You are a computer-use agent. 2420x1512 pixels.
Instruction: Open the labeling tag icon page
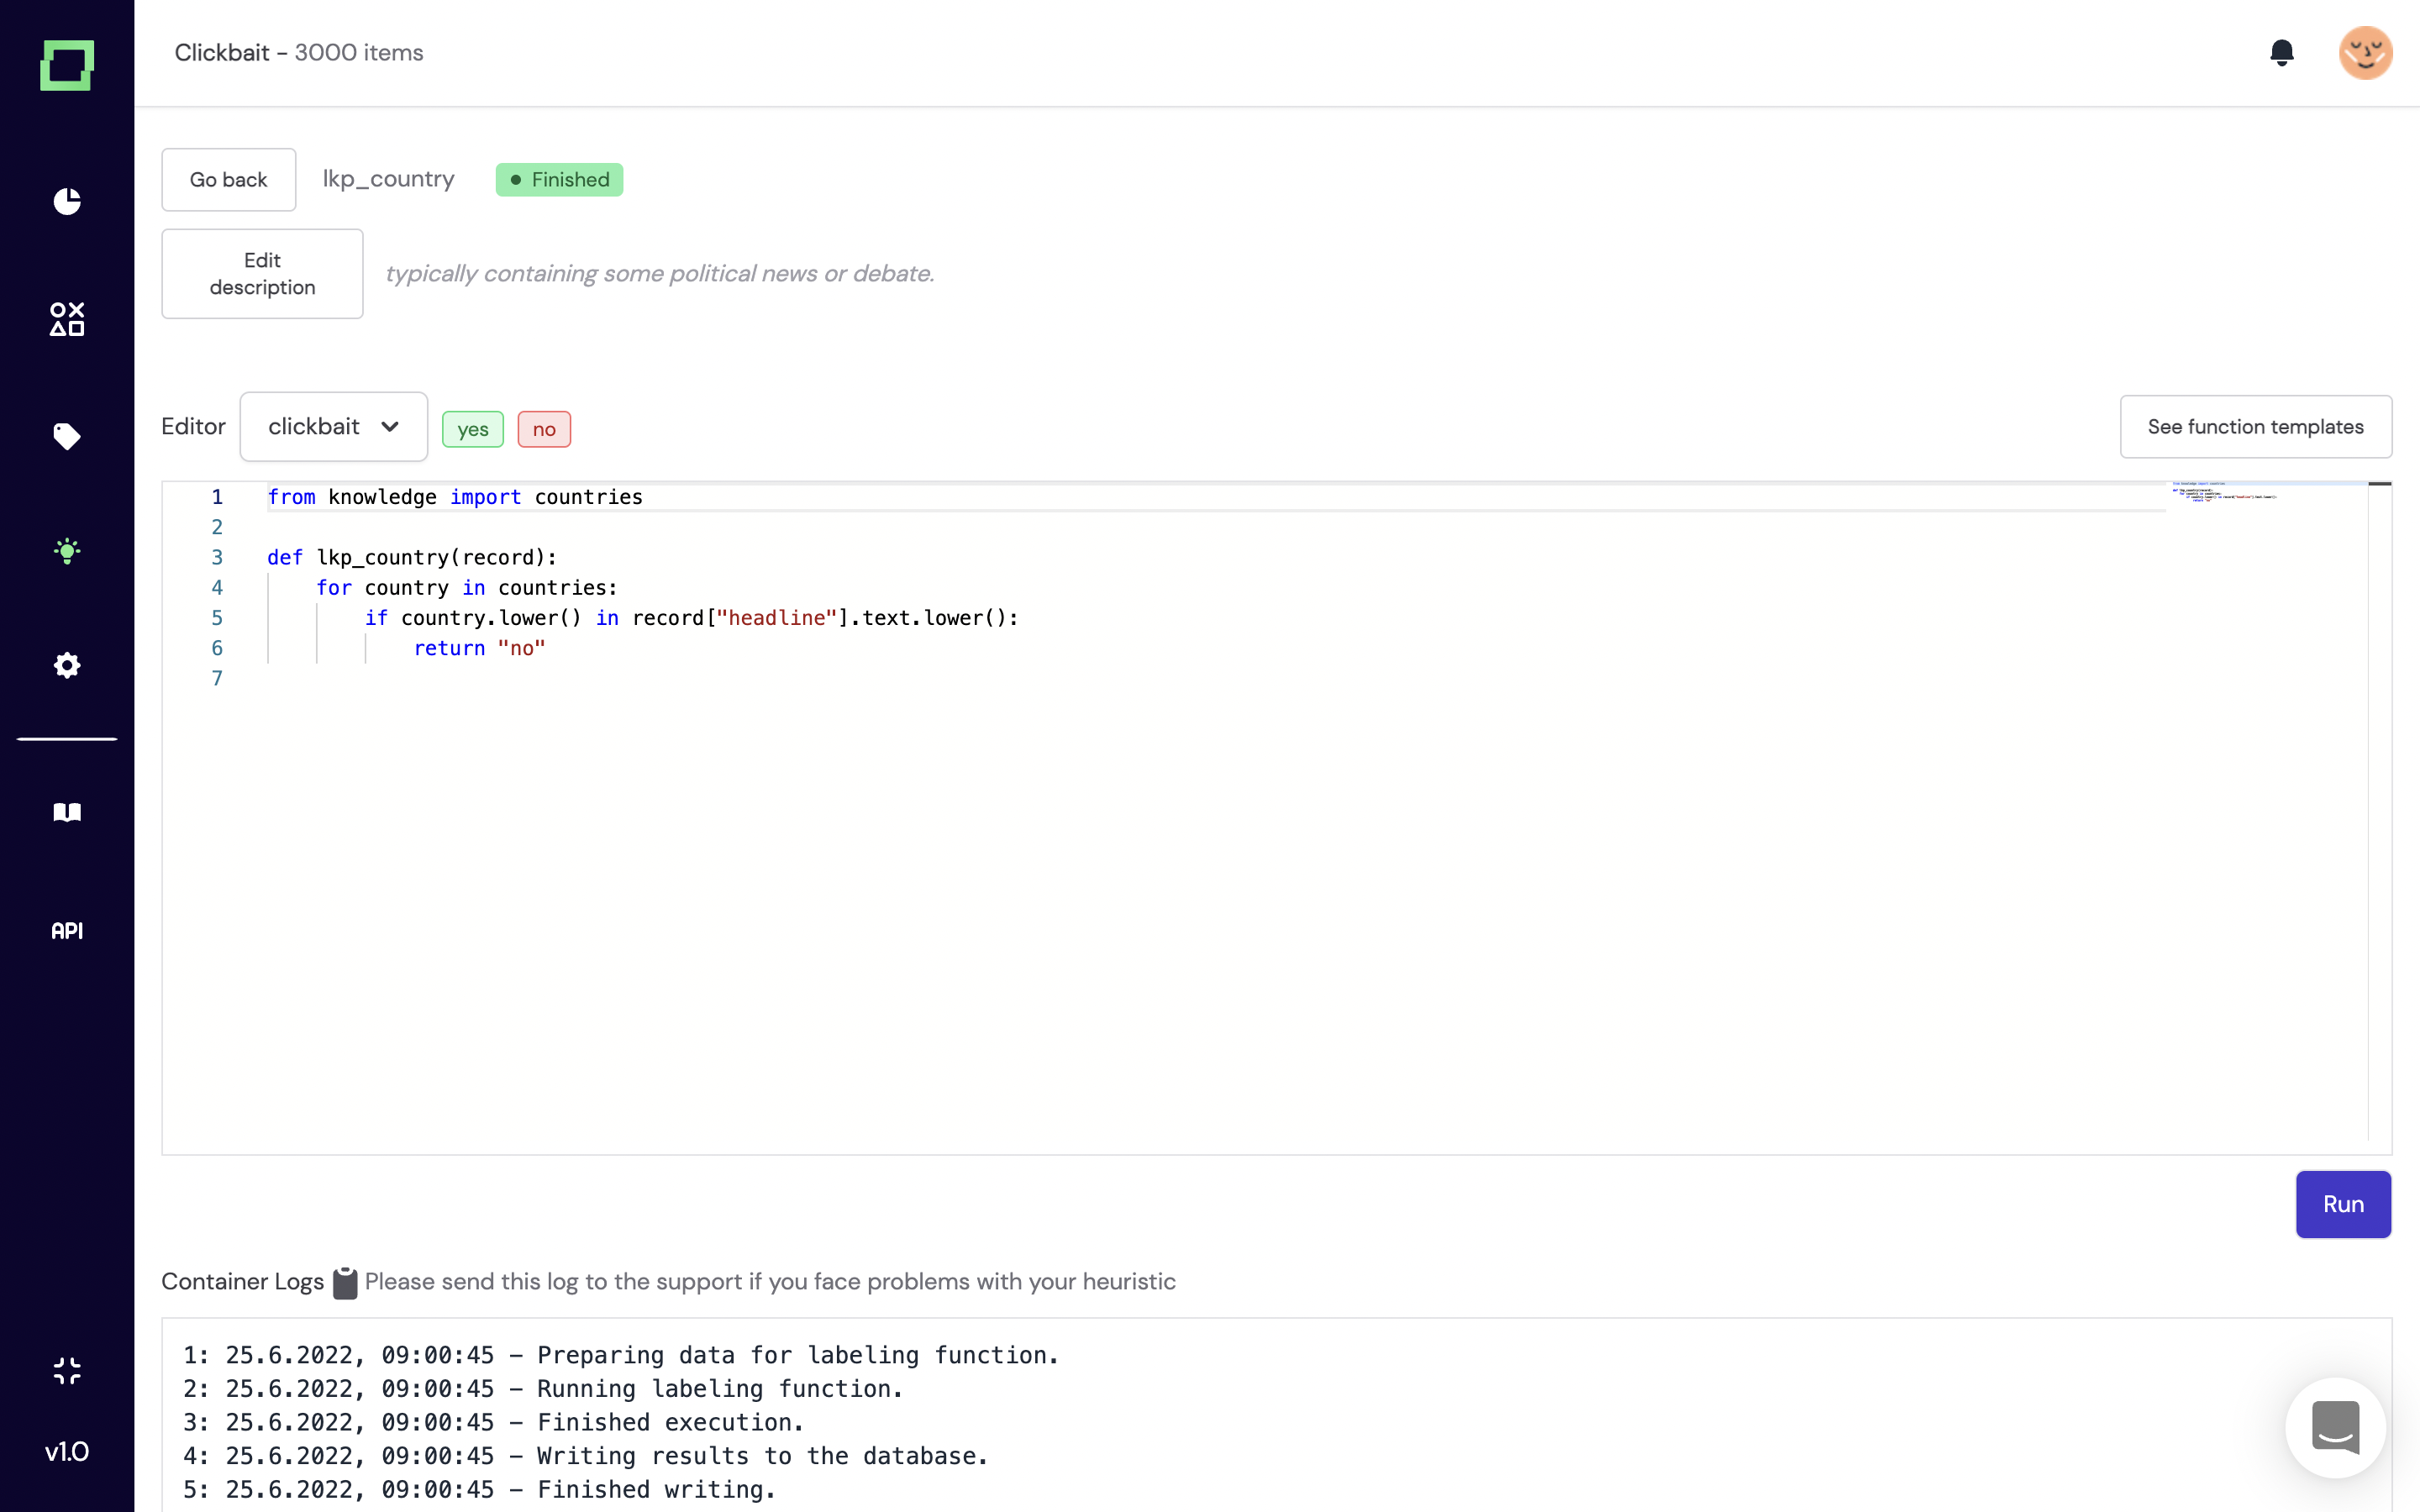(x=67, y=436)
